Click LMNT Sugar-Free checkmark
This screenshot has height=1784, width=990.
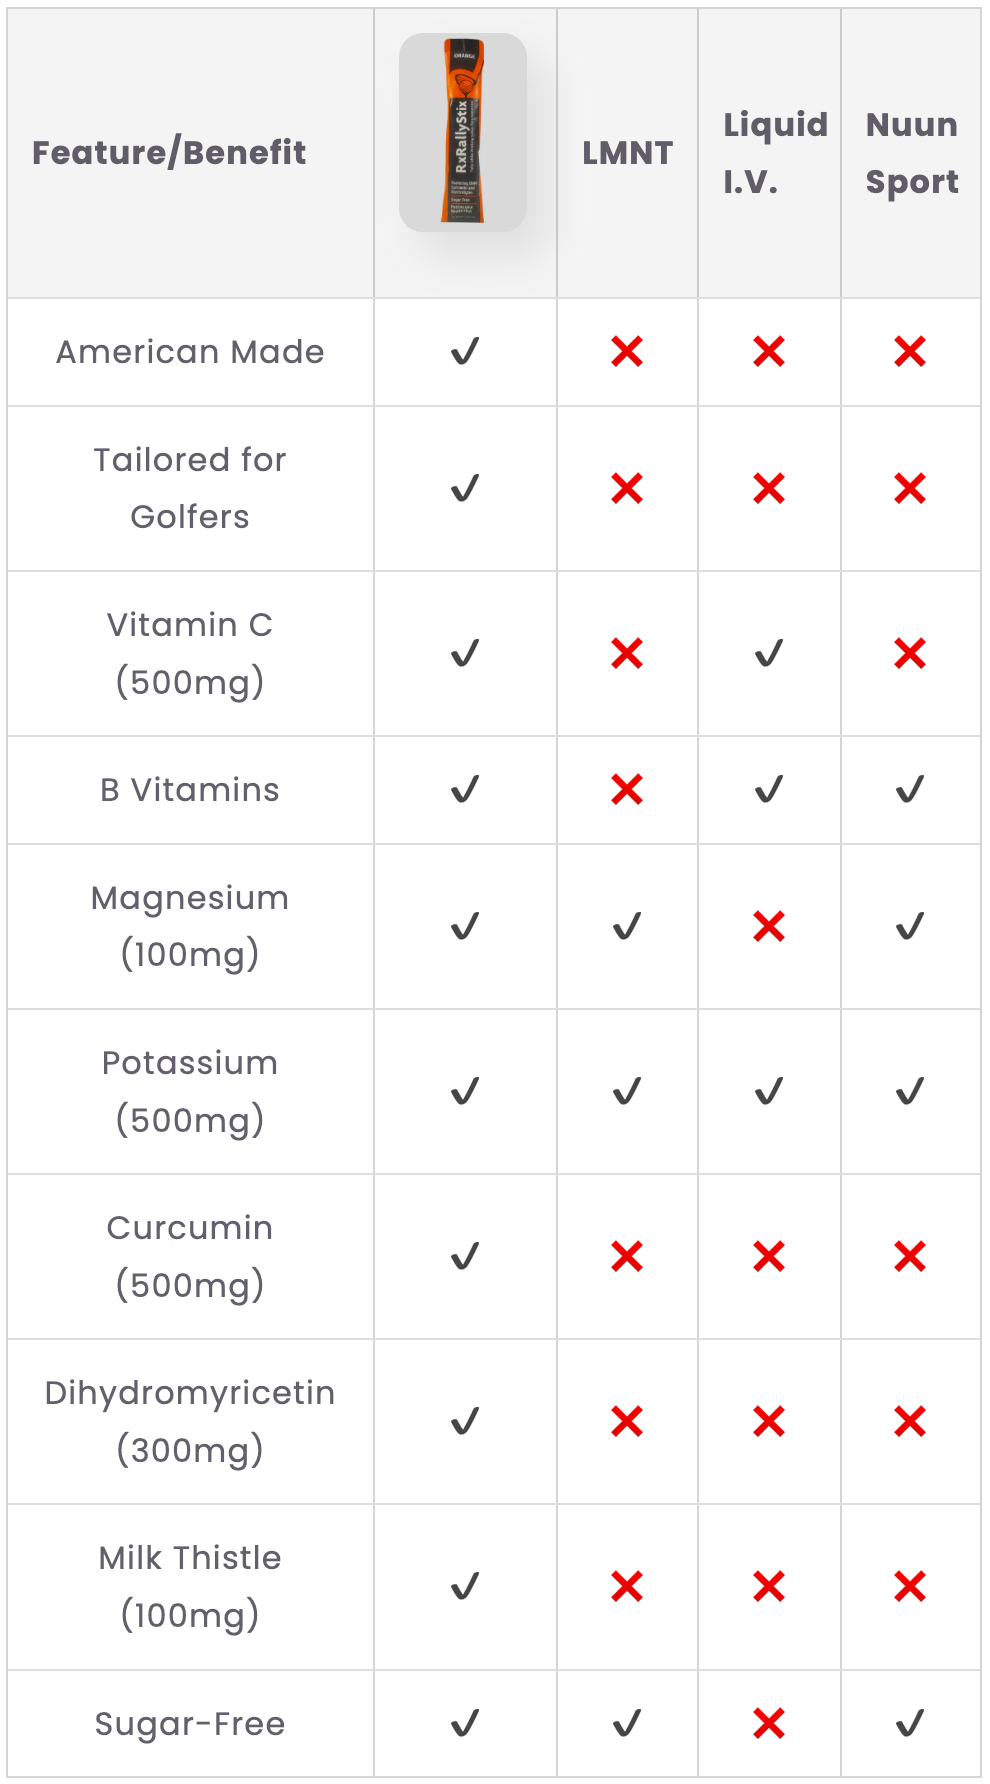coord(627,1723)
